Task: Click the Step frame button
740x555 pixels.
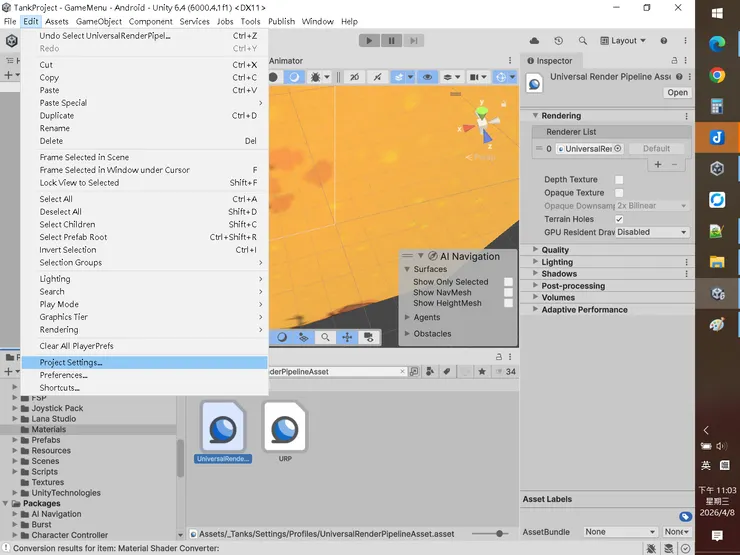Action: tap(413, 41)
